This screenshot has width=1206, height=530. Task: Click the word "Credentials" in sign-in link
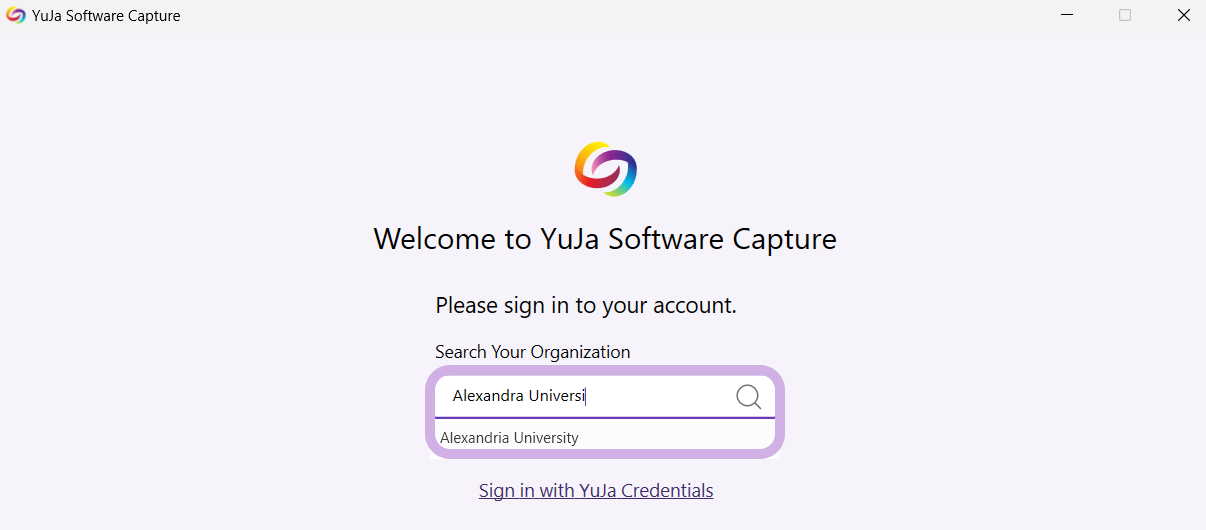click(667, 491)
